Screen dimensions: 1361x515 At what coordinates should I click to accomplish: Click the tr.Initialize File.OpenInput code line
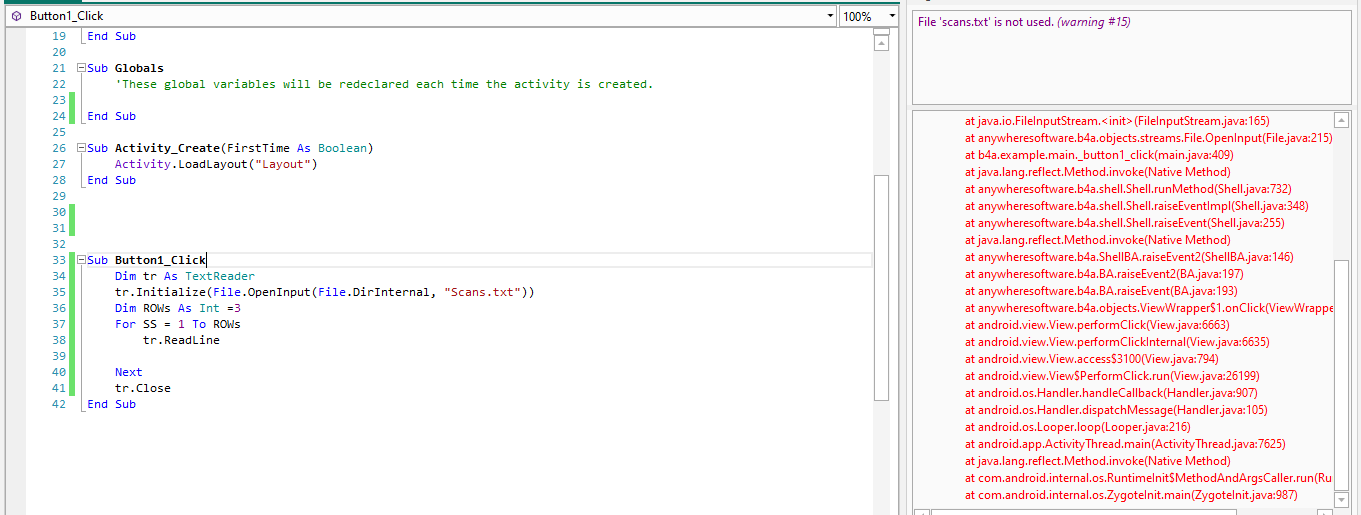325,292
